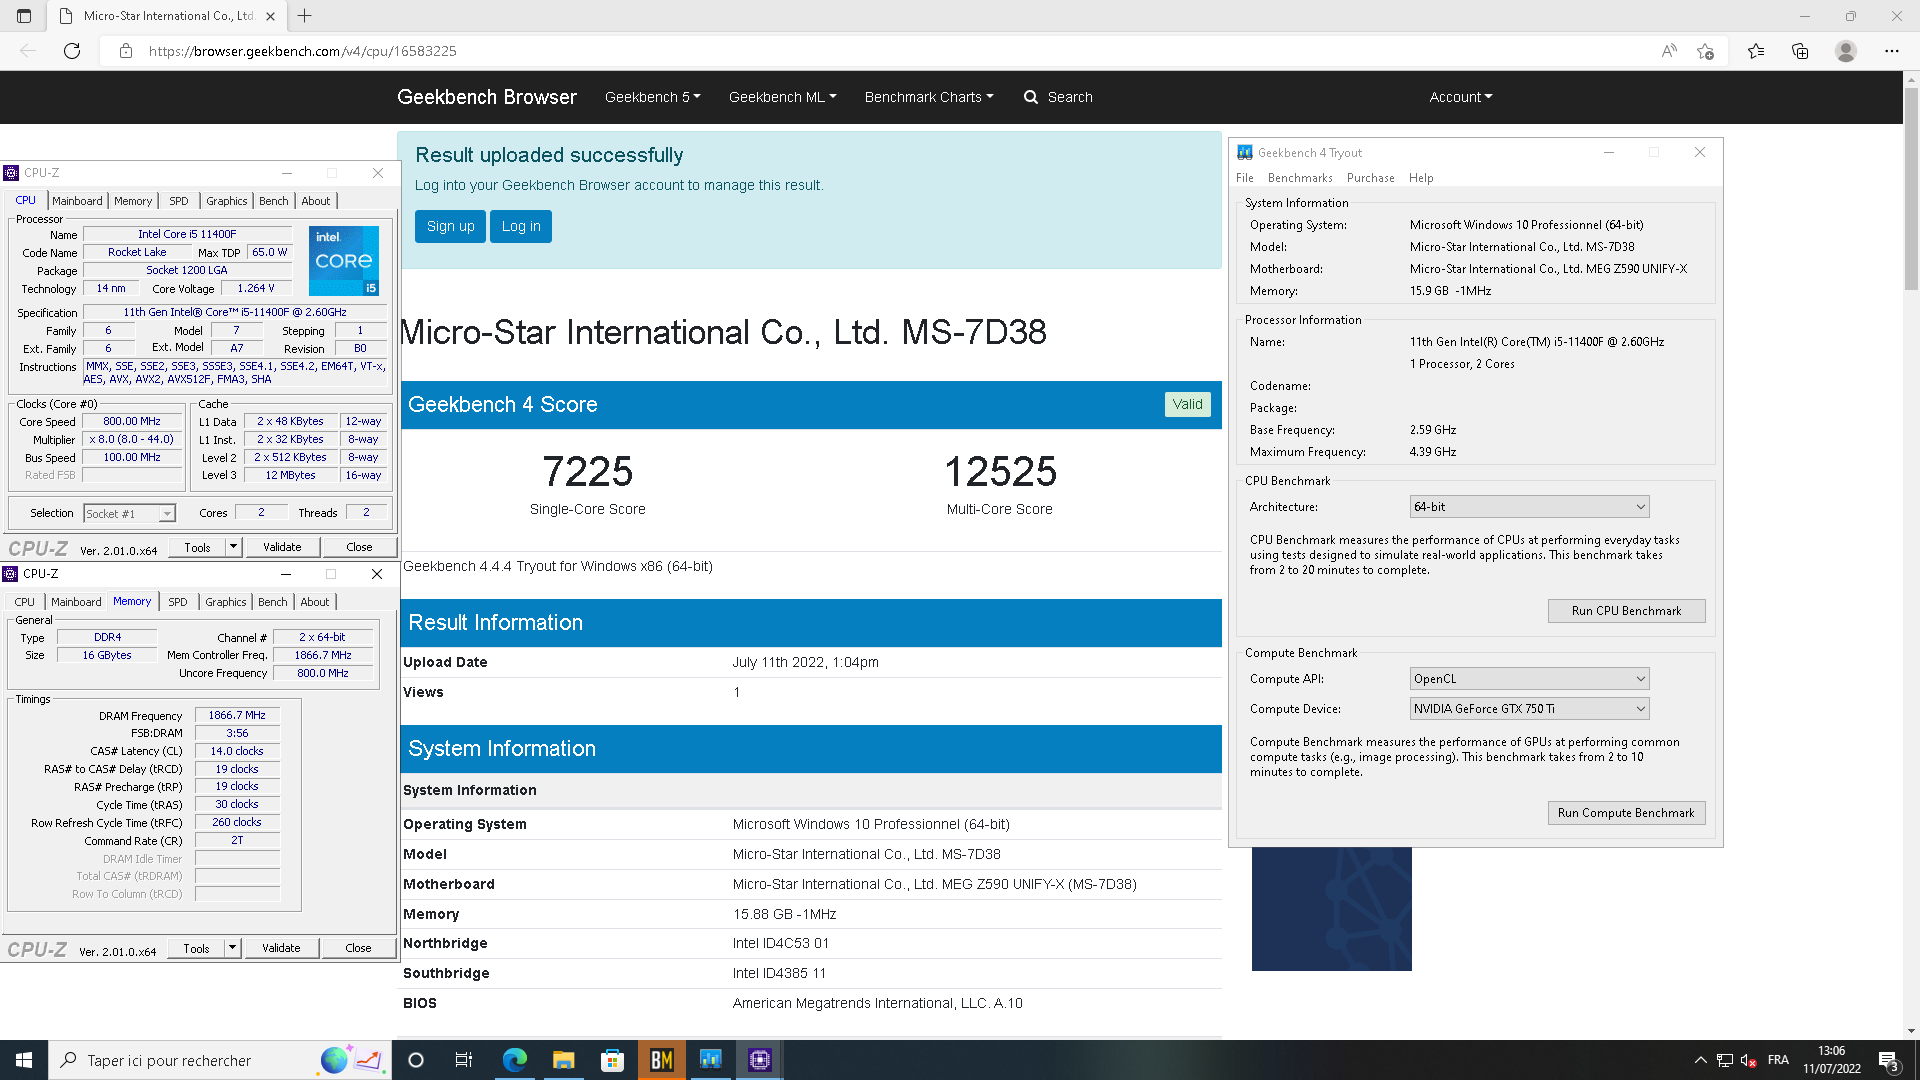This screenshot has height=1080, width=1920.
Task: Click the taskbar clock showing 13:06
Action: click(x=1831, y=1060)
